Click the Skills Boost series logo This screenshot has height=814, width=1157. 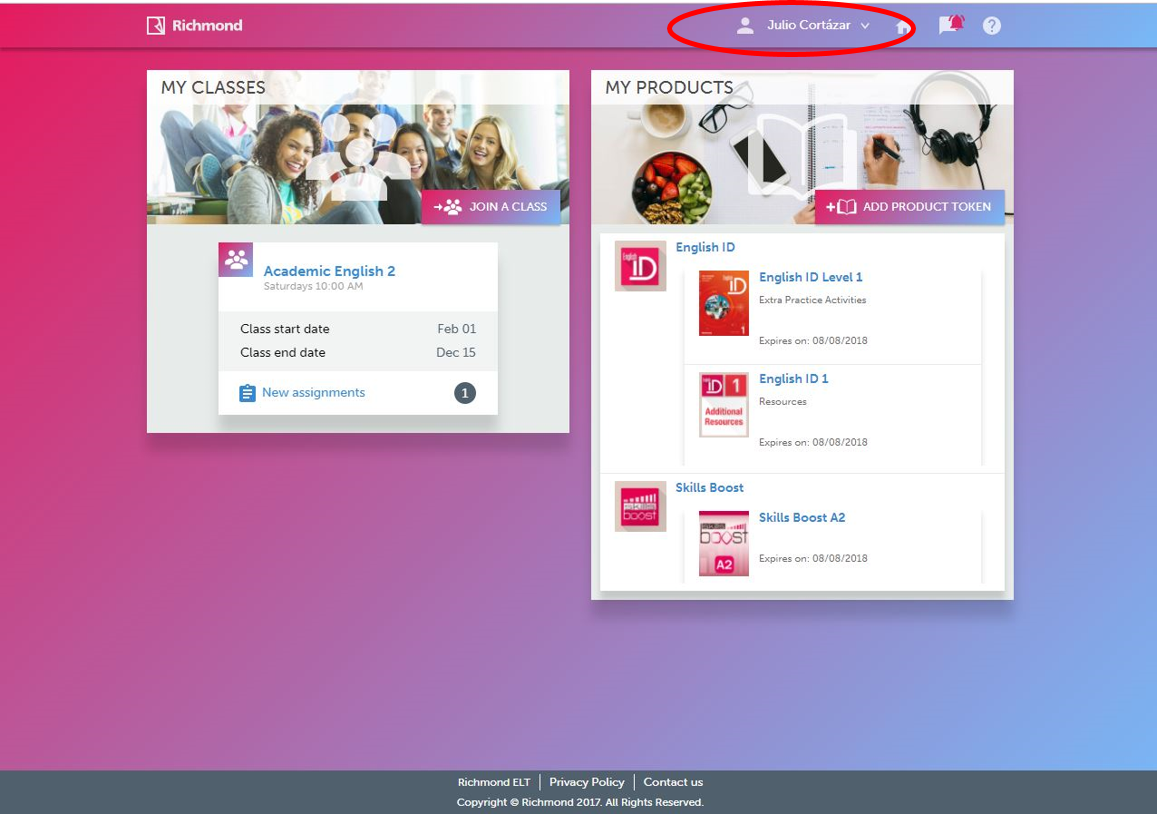pos(640,506)
